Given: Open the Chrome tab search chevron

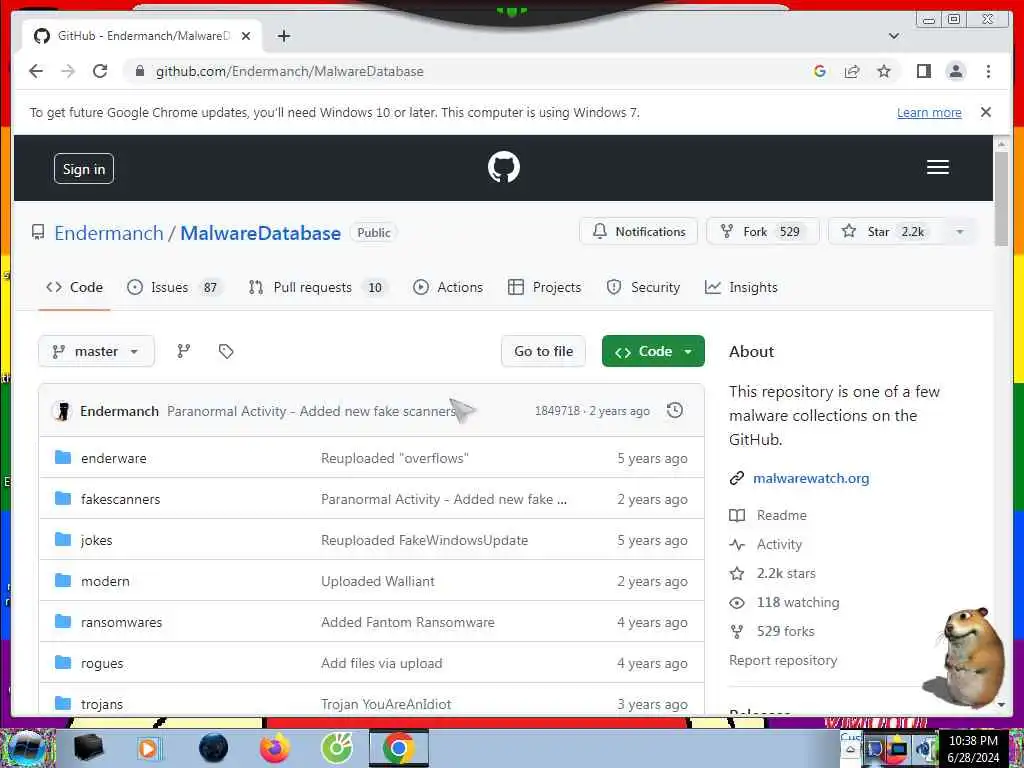Looking at the screenshot, I should coord(893,36).
